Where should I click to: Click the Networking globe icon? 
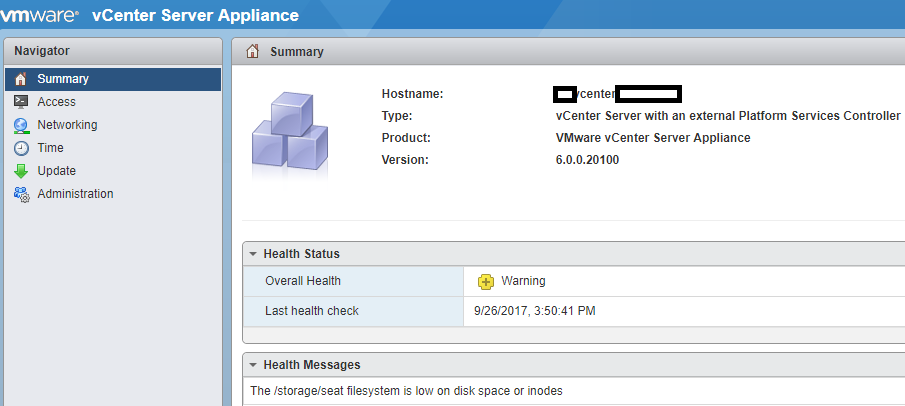tap(21, 125)
